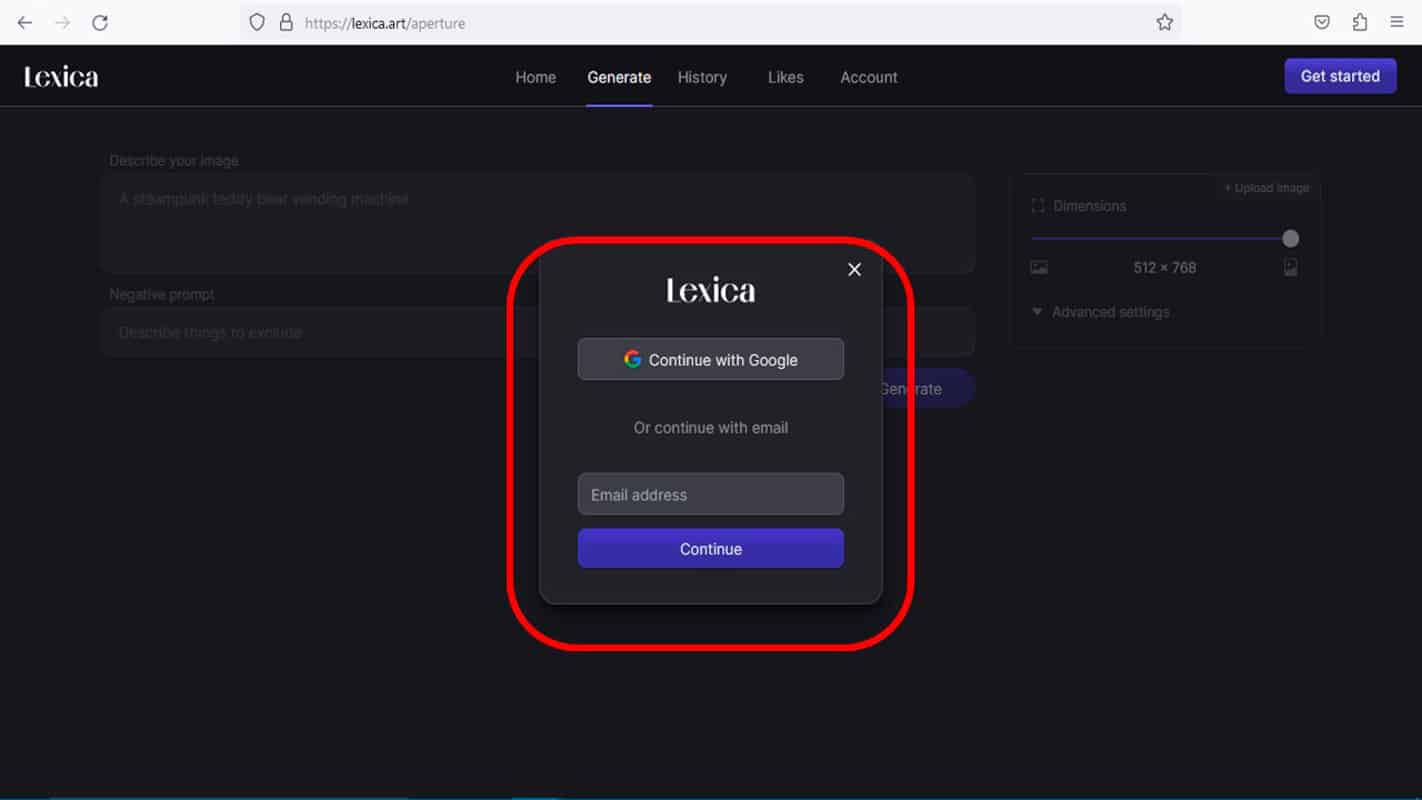The width and height of the screenshot is (1422, 800).
Task: Click the landscape image icon by slider
Action: (x=1039, y=267)
